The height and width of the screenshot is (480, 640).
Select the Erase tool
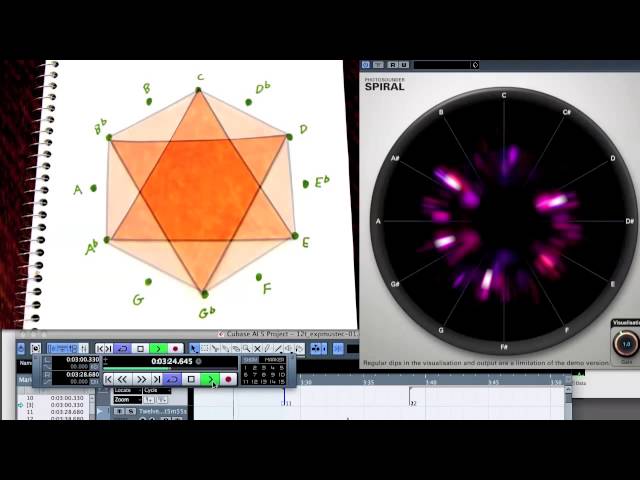tap(236, 349)
